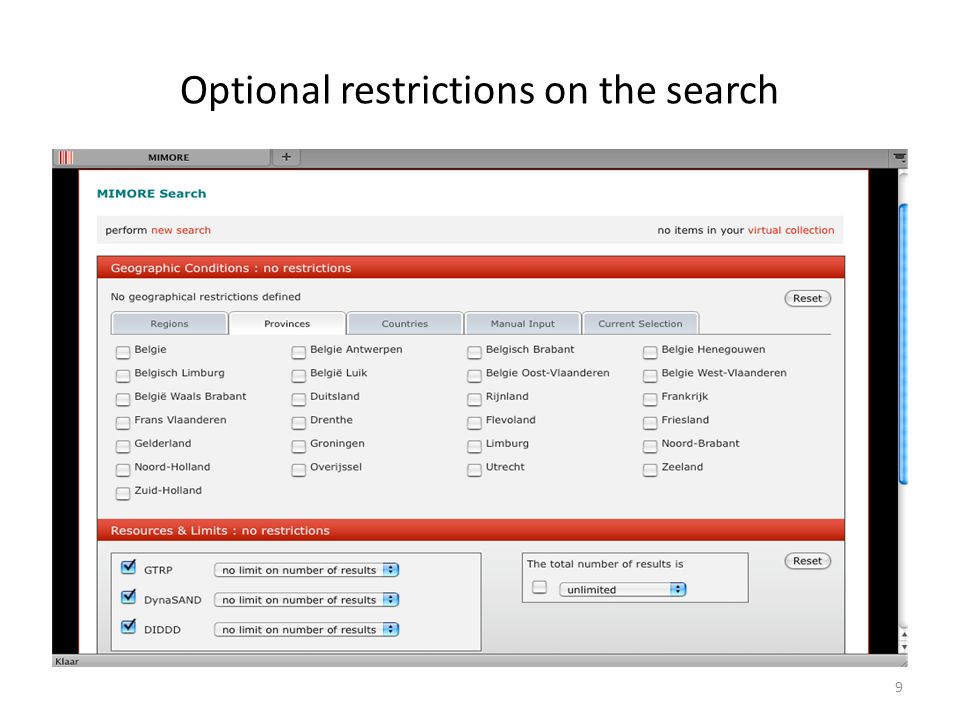Check the Limburg checkbox
The image size is (960, 720).
[474, 445]
